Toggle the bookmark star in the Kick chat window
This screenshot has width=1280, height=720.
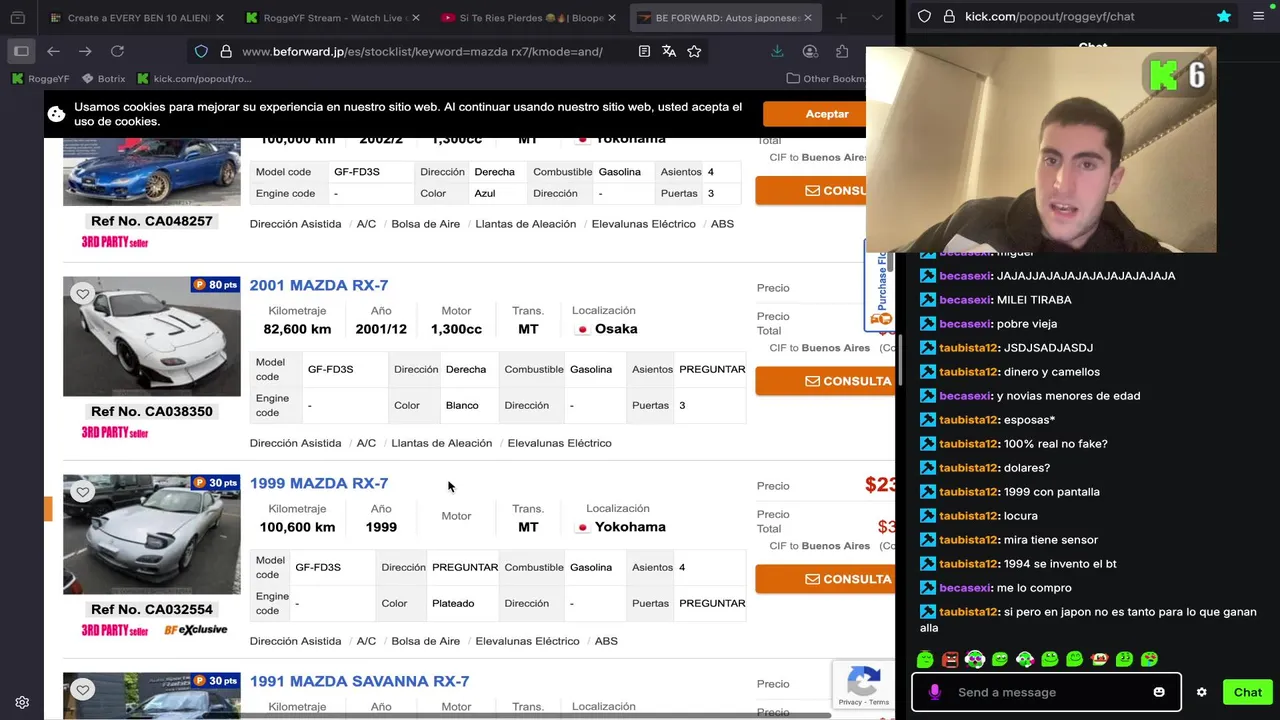(1224, 16)
